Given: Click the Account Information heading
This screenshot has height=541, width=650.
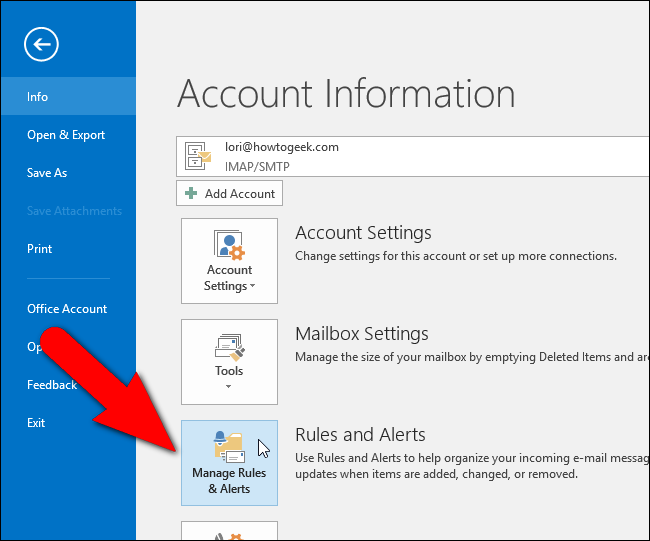Looking at the screenshot, I should 346,95.
